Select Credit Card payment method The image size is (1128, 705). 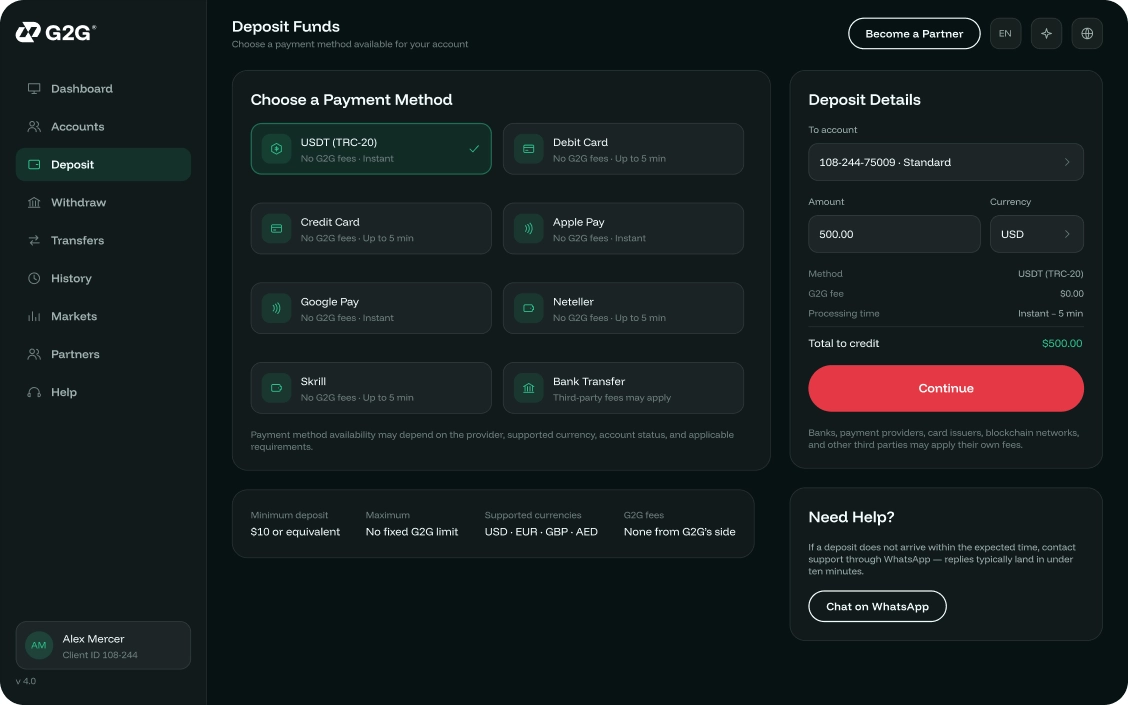click(x=371, y=229)
